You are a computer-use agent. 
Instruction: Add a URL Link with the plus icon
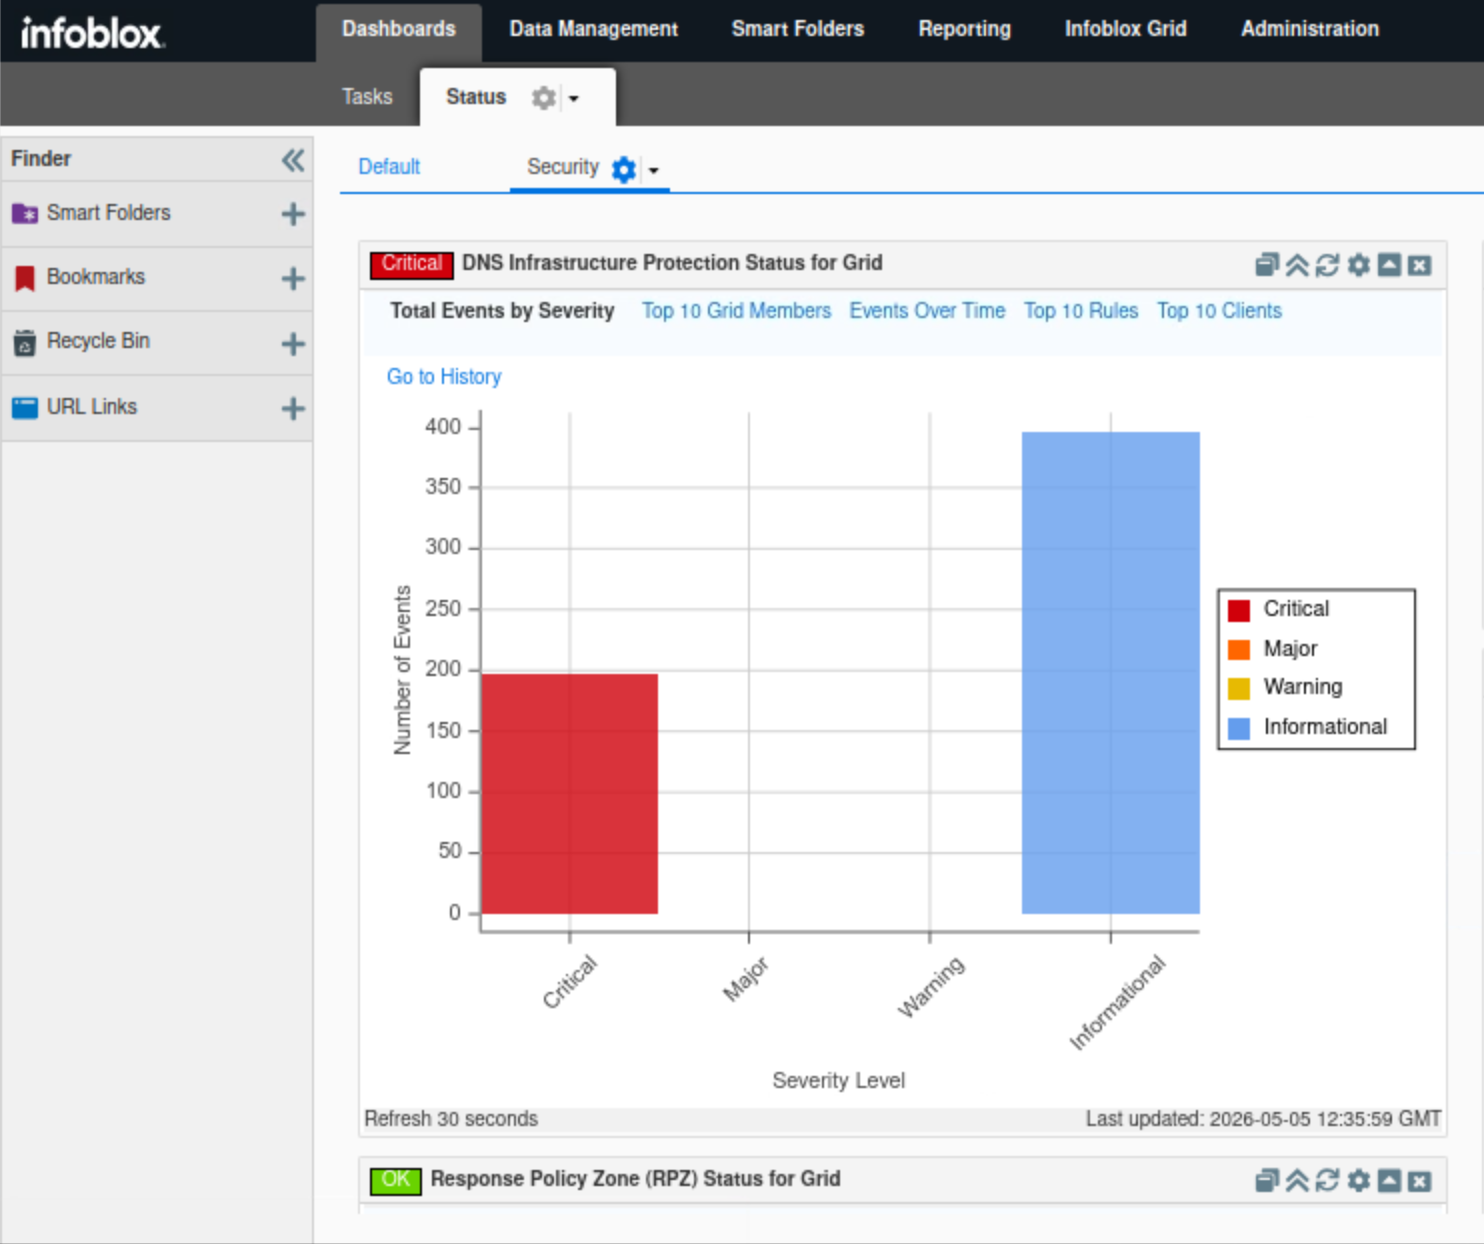(x=293, y=408)
